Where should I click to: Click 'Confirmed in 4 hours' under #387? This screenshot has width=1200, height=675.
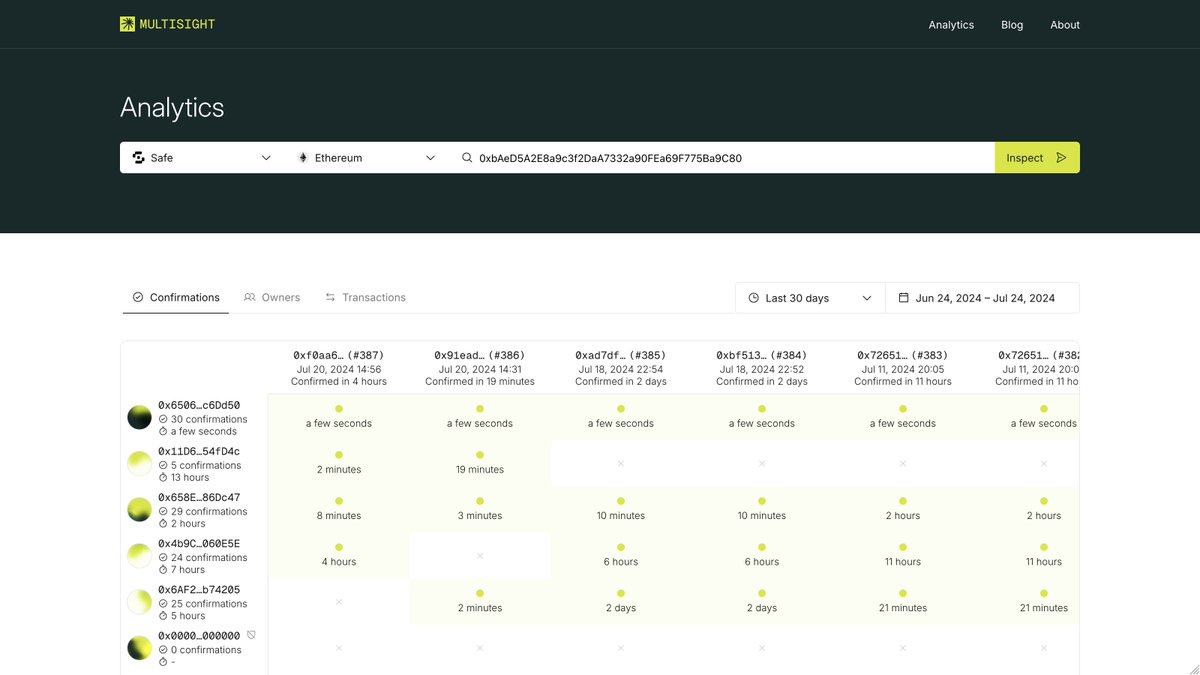[x=339, y=381]
